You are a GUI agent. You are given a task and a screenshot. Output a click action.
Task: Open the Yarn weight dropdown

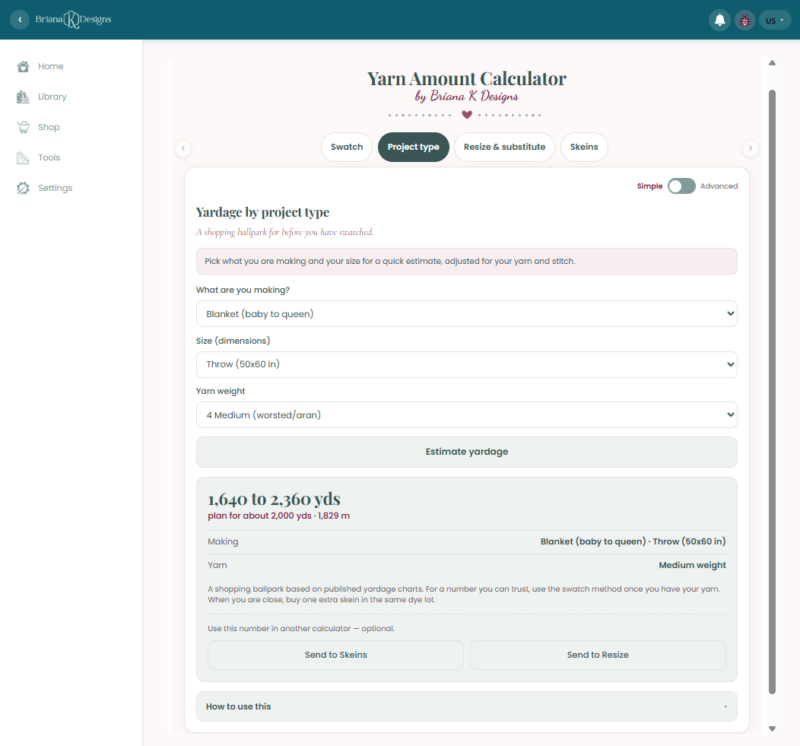(466, 415)
